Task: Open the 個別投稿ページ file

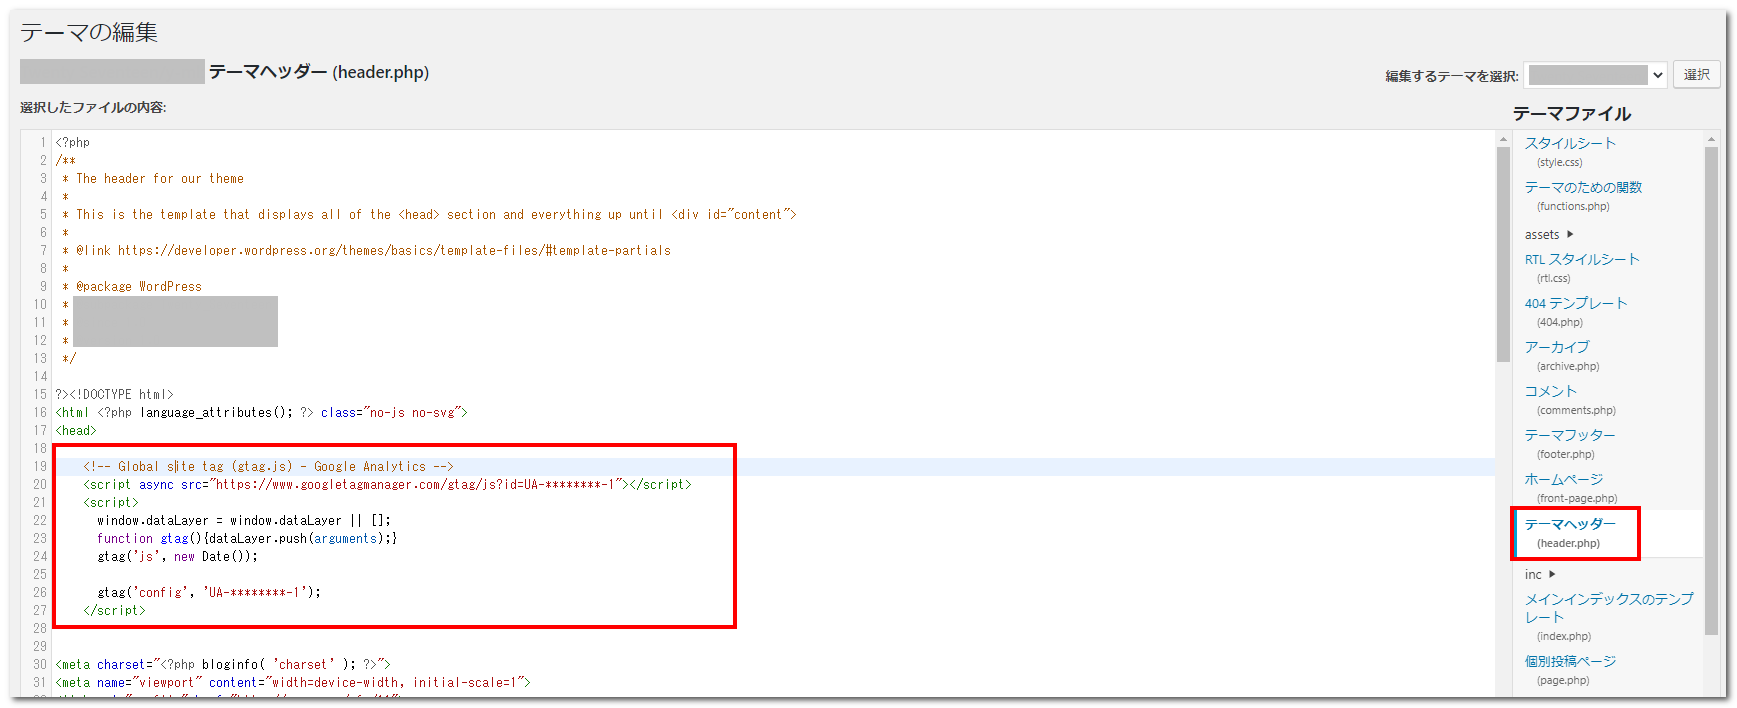Action: (x=1570, y=662)
